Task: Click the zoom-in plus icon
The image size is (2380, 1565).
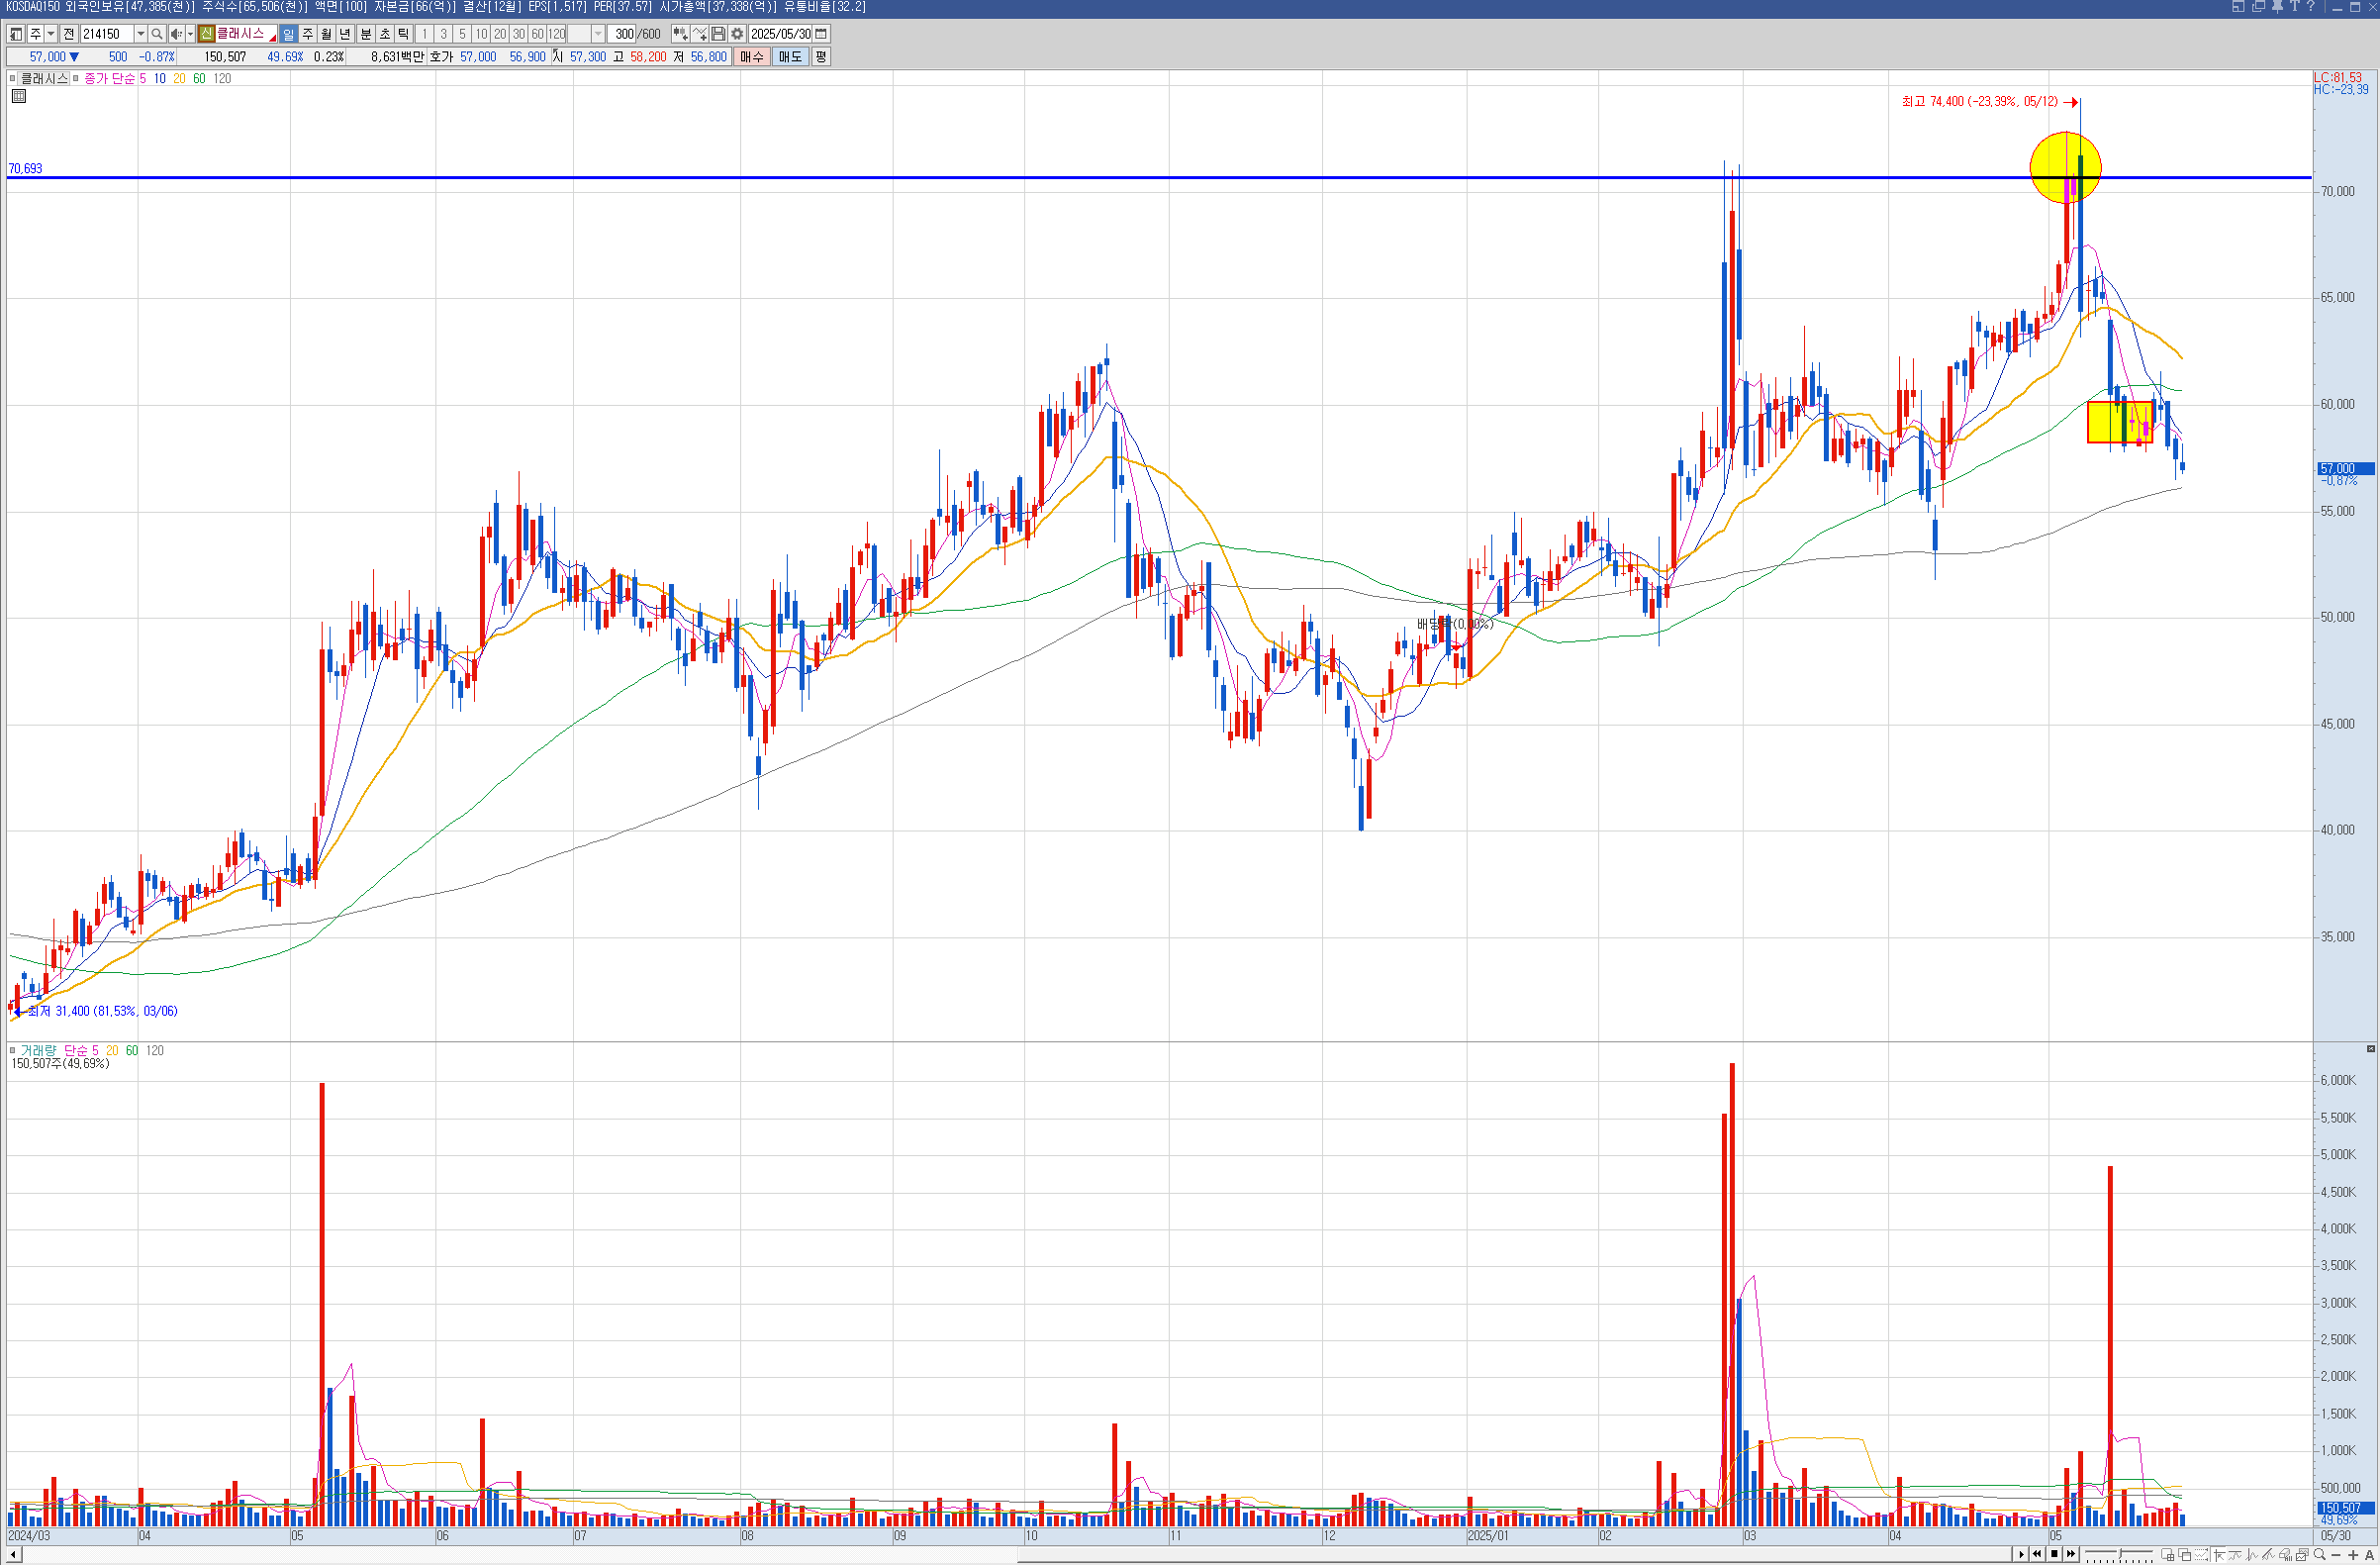Action: pyautogui.click(x=2354, y=1554)
